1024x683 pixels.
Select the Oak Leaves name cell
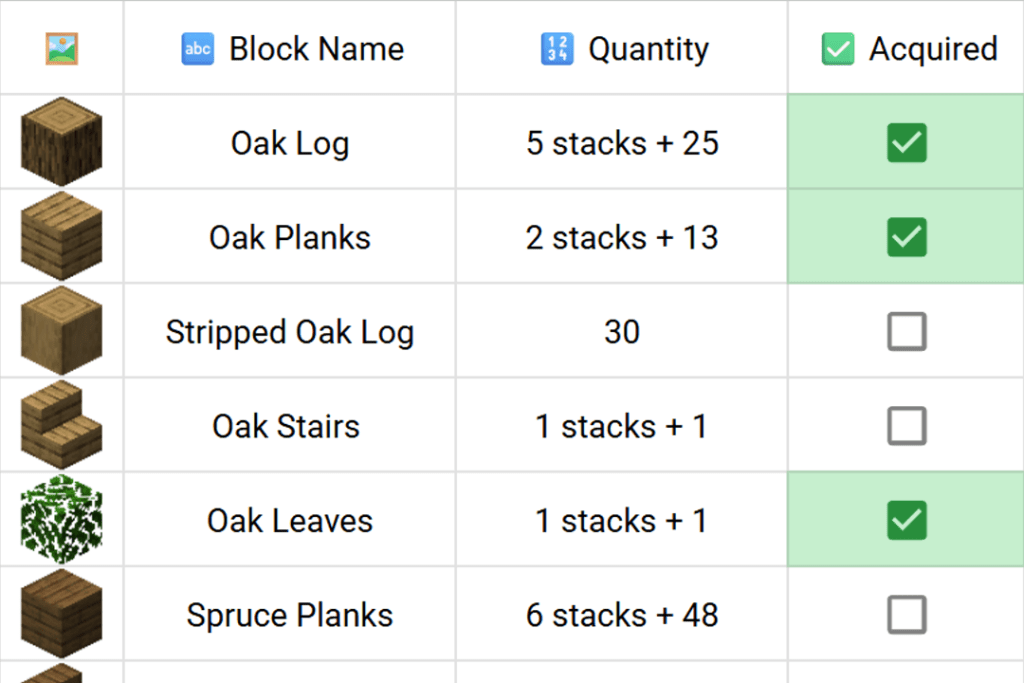pos(290,520)
